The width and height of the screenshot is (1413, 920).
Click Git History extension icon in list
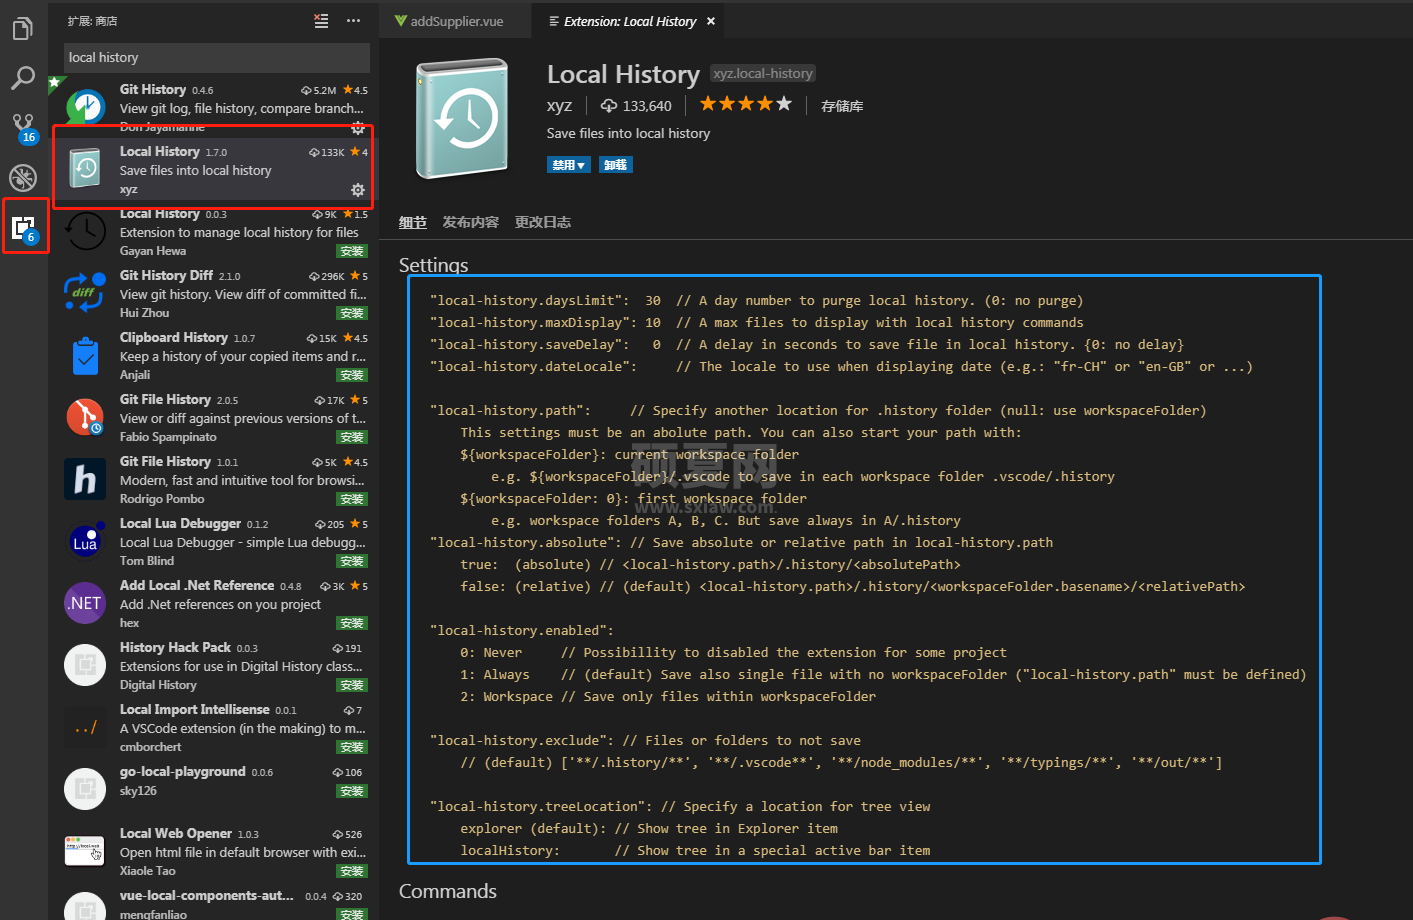coord(86,107)
